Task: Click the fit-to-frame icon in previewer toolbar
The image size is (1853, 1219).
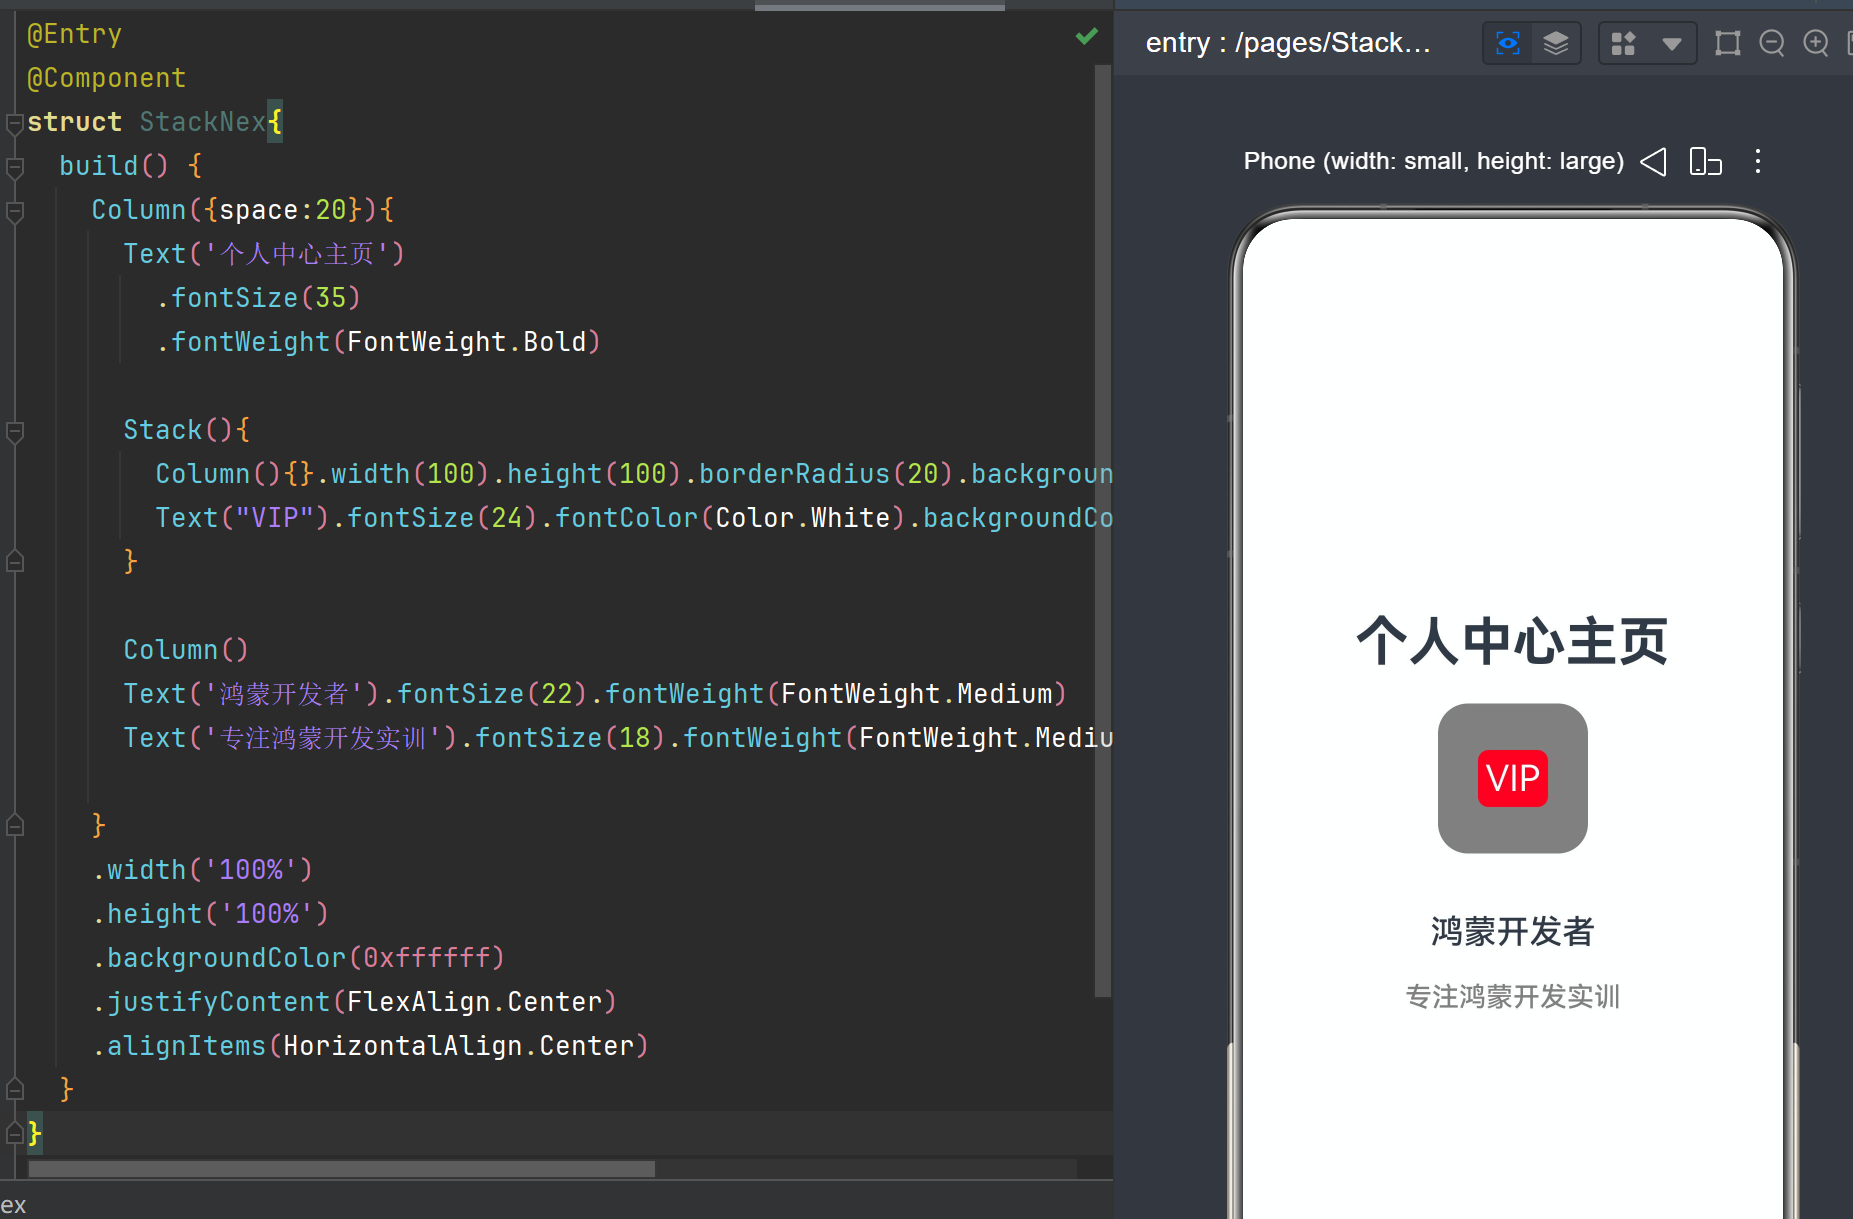Action: click(x=1727, y=43)
